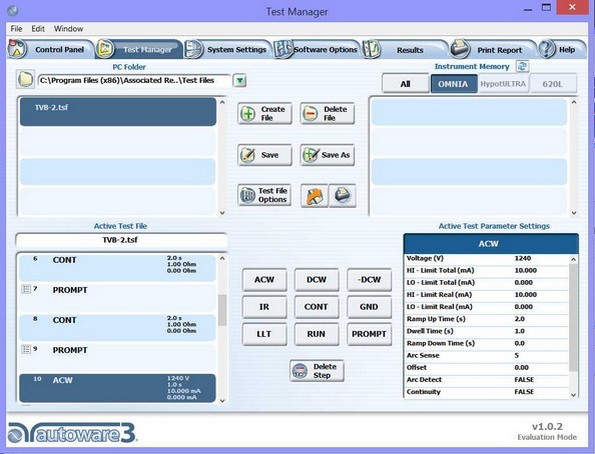Add an IR test step
This screenshot has width=595, height=454.
(x=264, y=307)
